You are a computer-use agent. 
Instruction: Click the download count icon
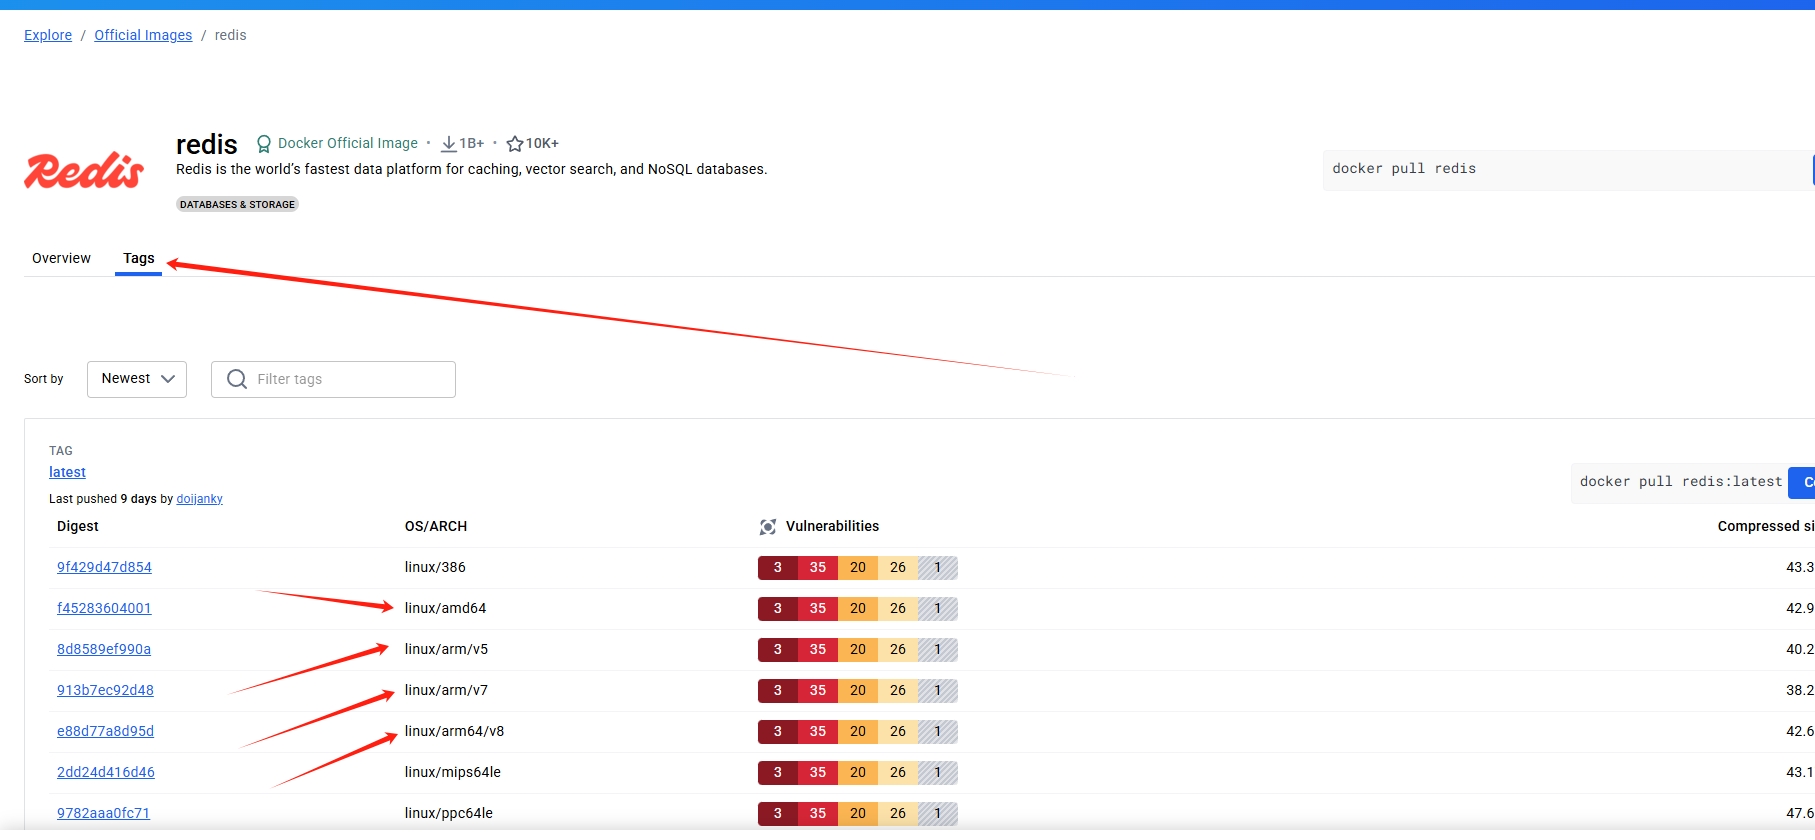449,144
